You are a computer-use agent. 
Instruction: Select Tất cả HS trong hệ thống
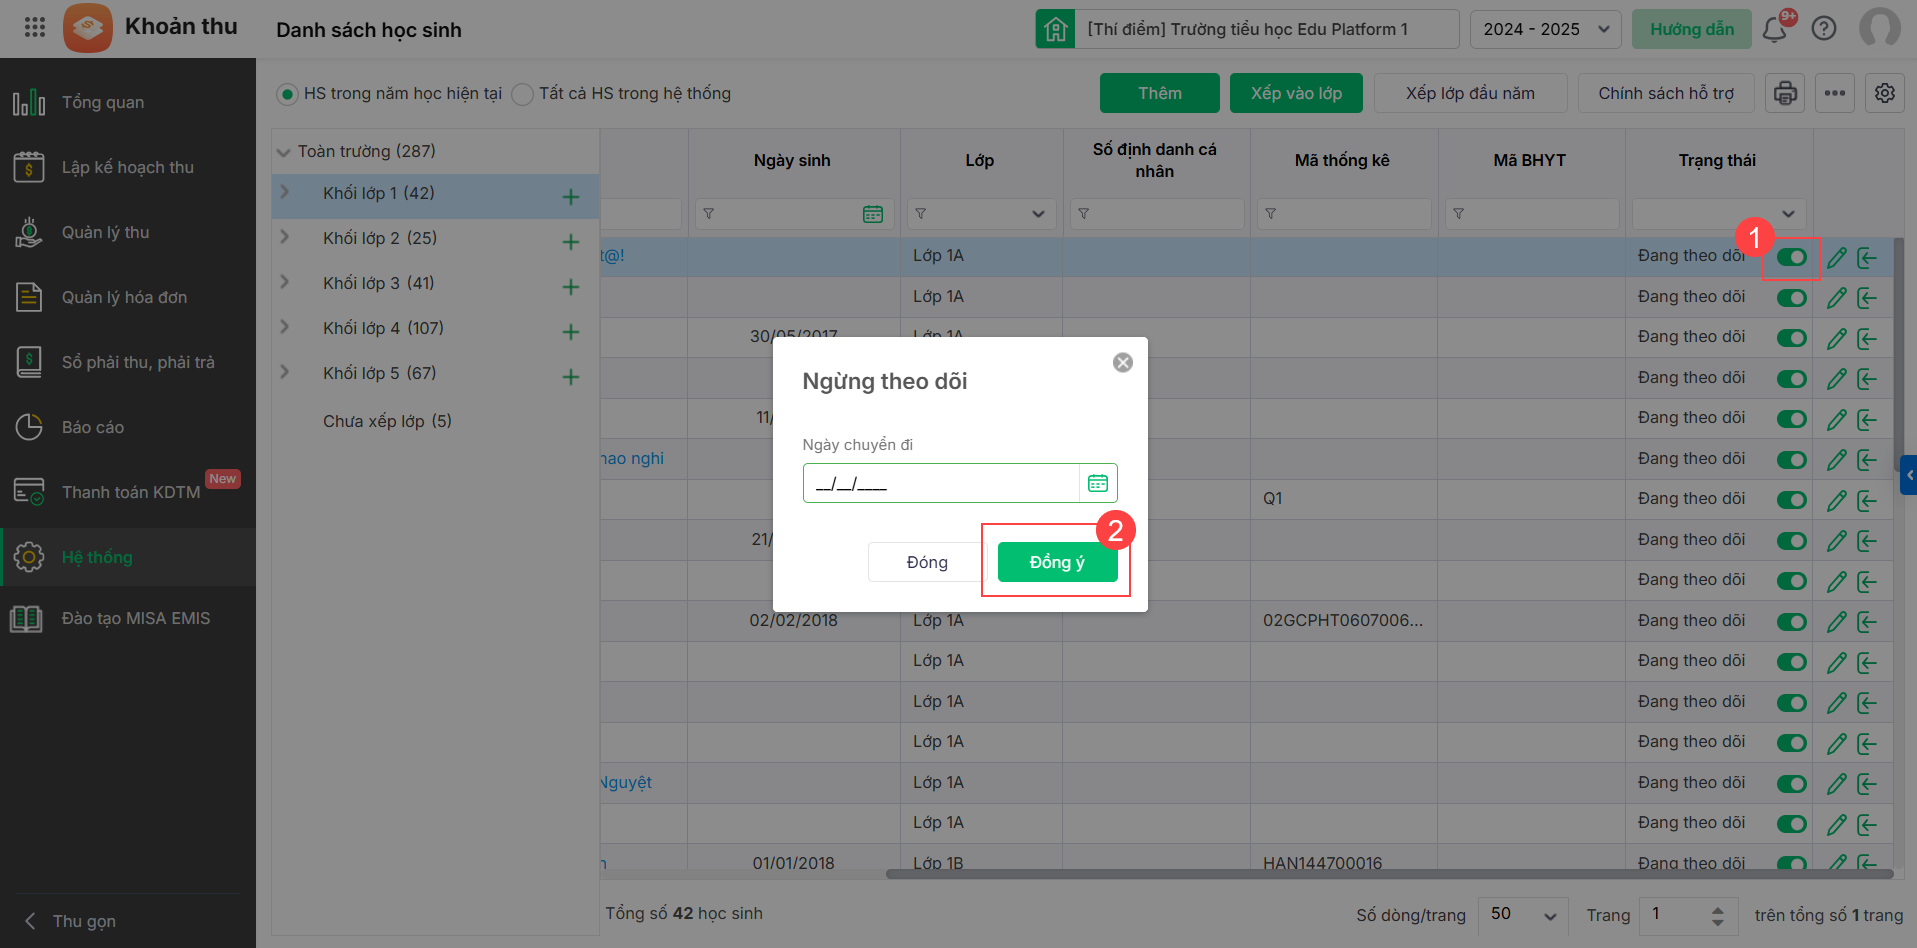[x=522, y=94]
